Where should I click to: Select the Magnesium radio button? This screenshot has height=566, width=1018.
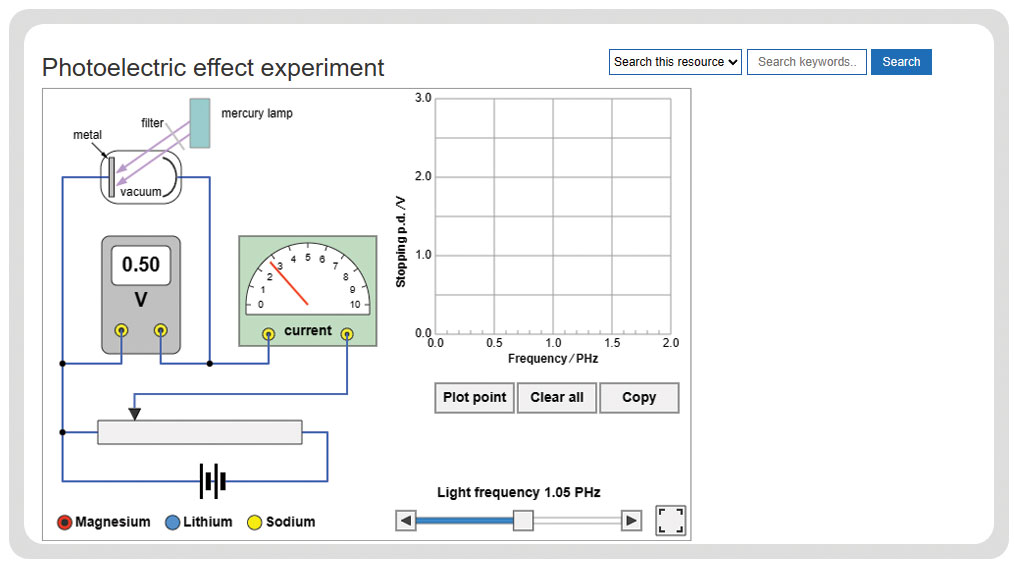64,523
